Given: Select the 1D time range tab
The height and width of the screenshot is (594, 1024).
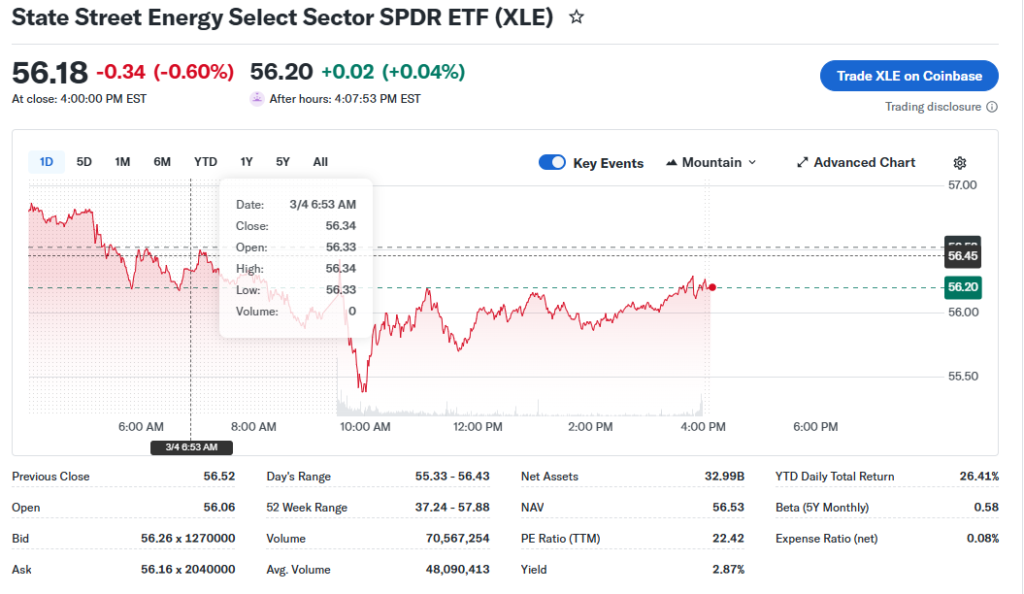Looking at the screenshot, I should [x=46, y=162].
